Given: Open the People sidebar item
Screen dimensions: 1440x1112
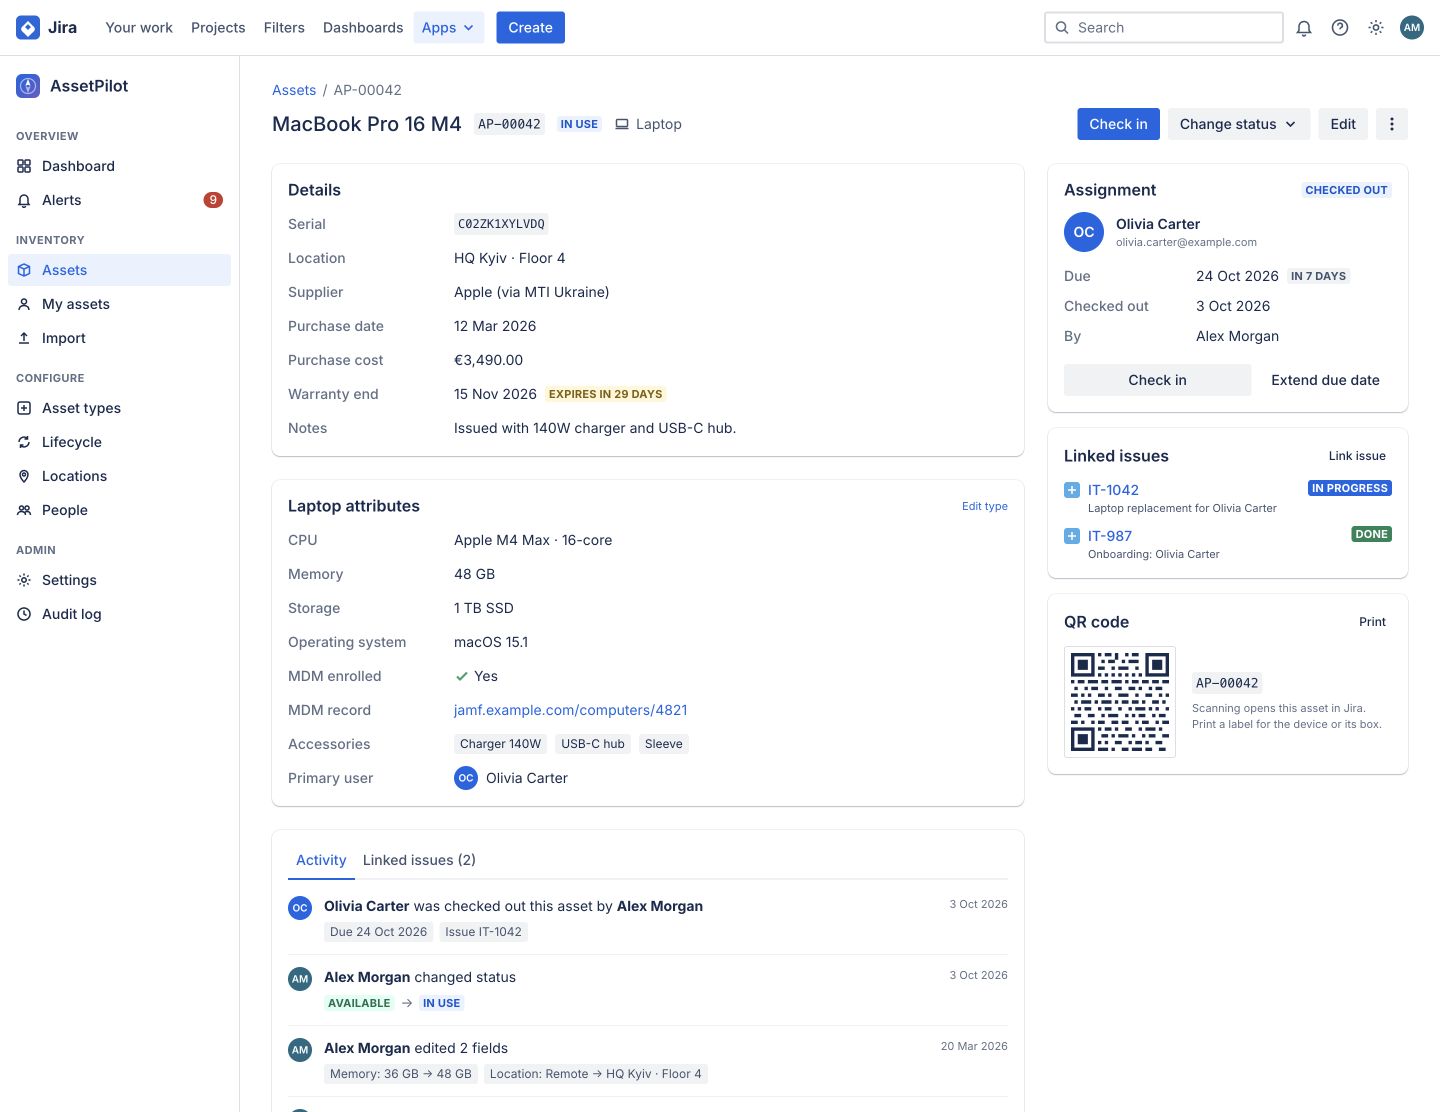Looking at the screenshot, I should (x=119, y=510).
